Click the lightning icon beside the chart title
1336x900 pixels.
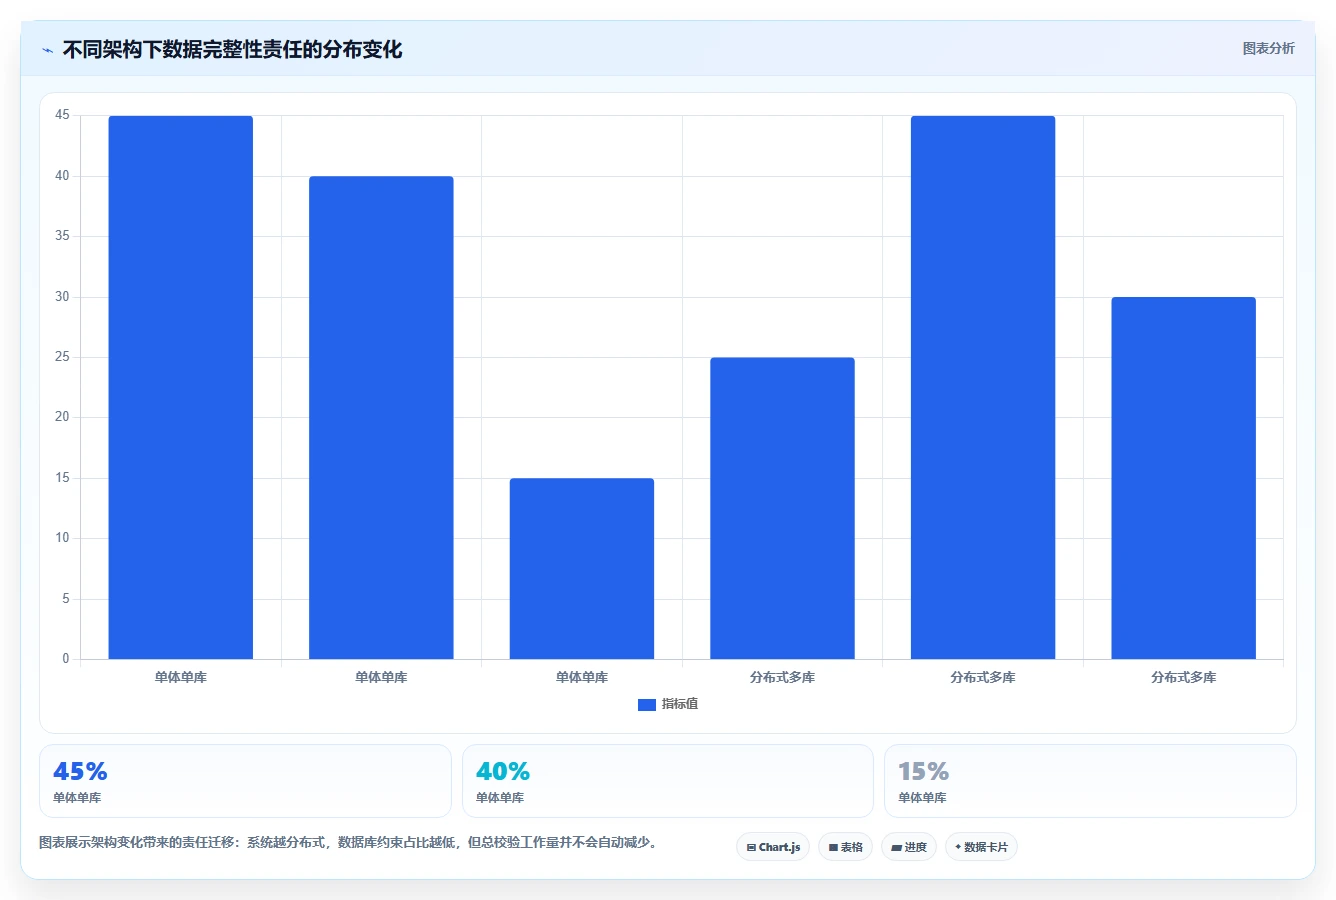pyautogui.click(x=47, y=50)
